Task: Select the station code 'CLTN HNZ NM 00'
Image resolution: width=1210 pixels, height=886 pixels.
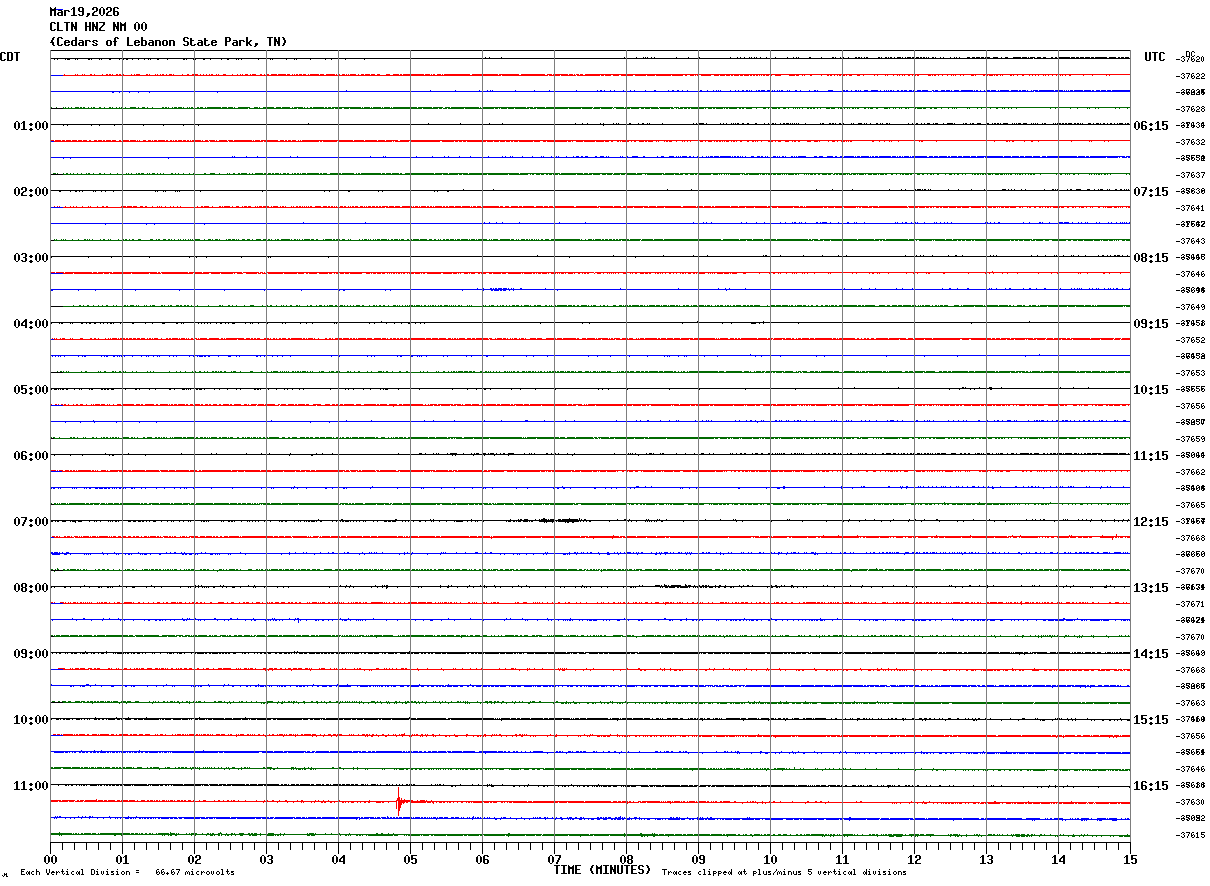Action: click(x=98, y=27)
